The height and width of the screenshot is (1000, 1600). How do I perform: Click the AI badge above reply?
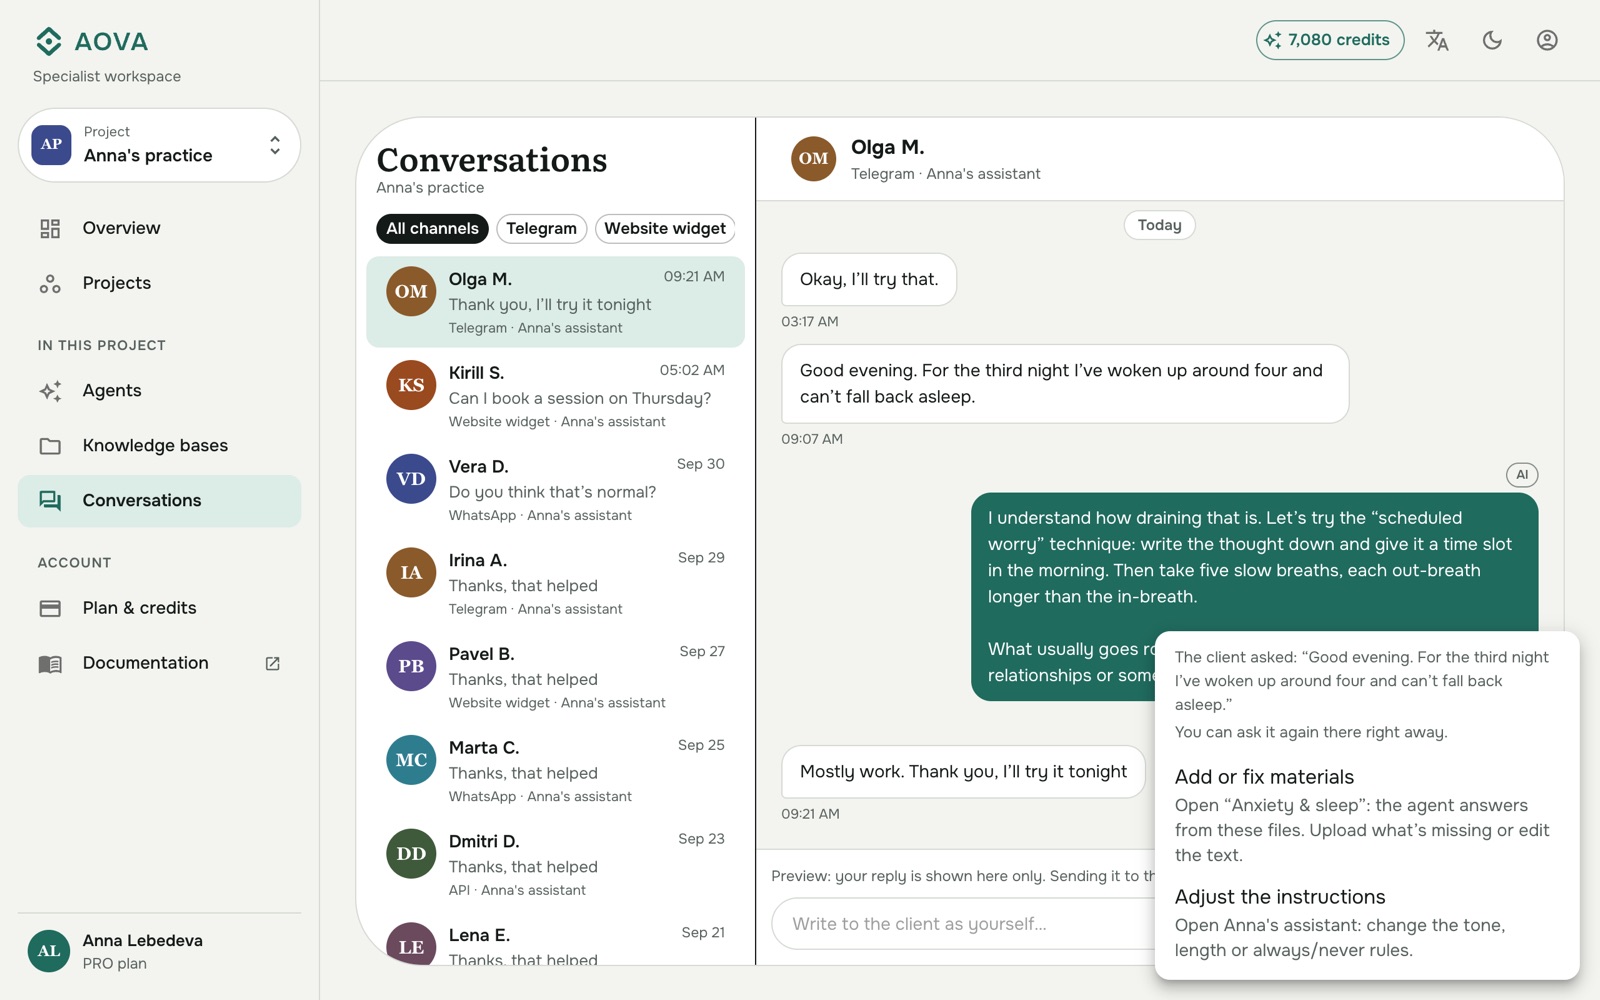(x=1522, y=475)
